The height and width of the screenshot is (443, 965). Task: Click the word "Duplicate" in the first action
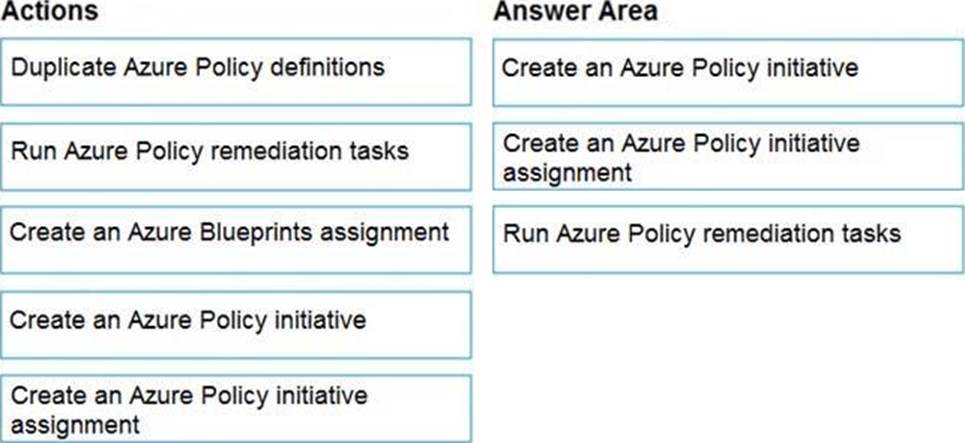pos(64,67)
